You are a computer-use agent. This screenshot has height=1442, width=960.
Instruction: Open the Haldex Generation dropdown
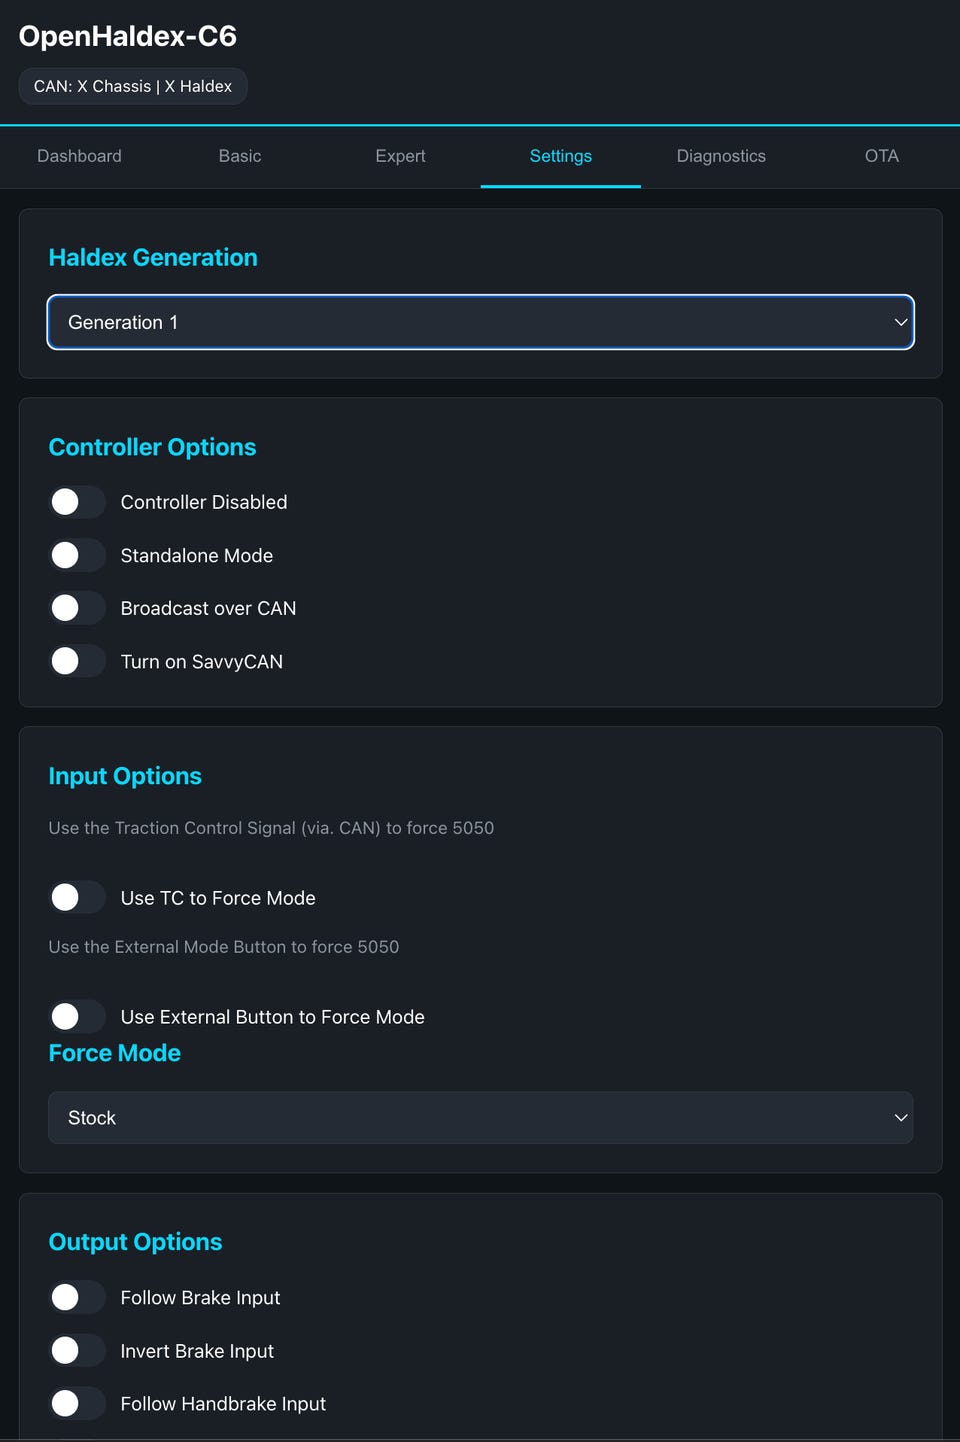click(x=480, y=322)
